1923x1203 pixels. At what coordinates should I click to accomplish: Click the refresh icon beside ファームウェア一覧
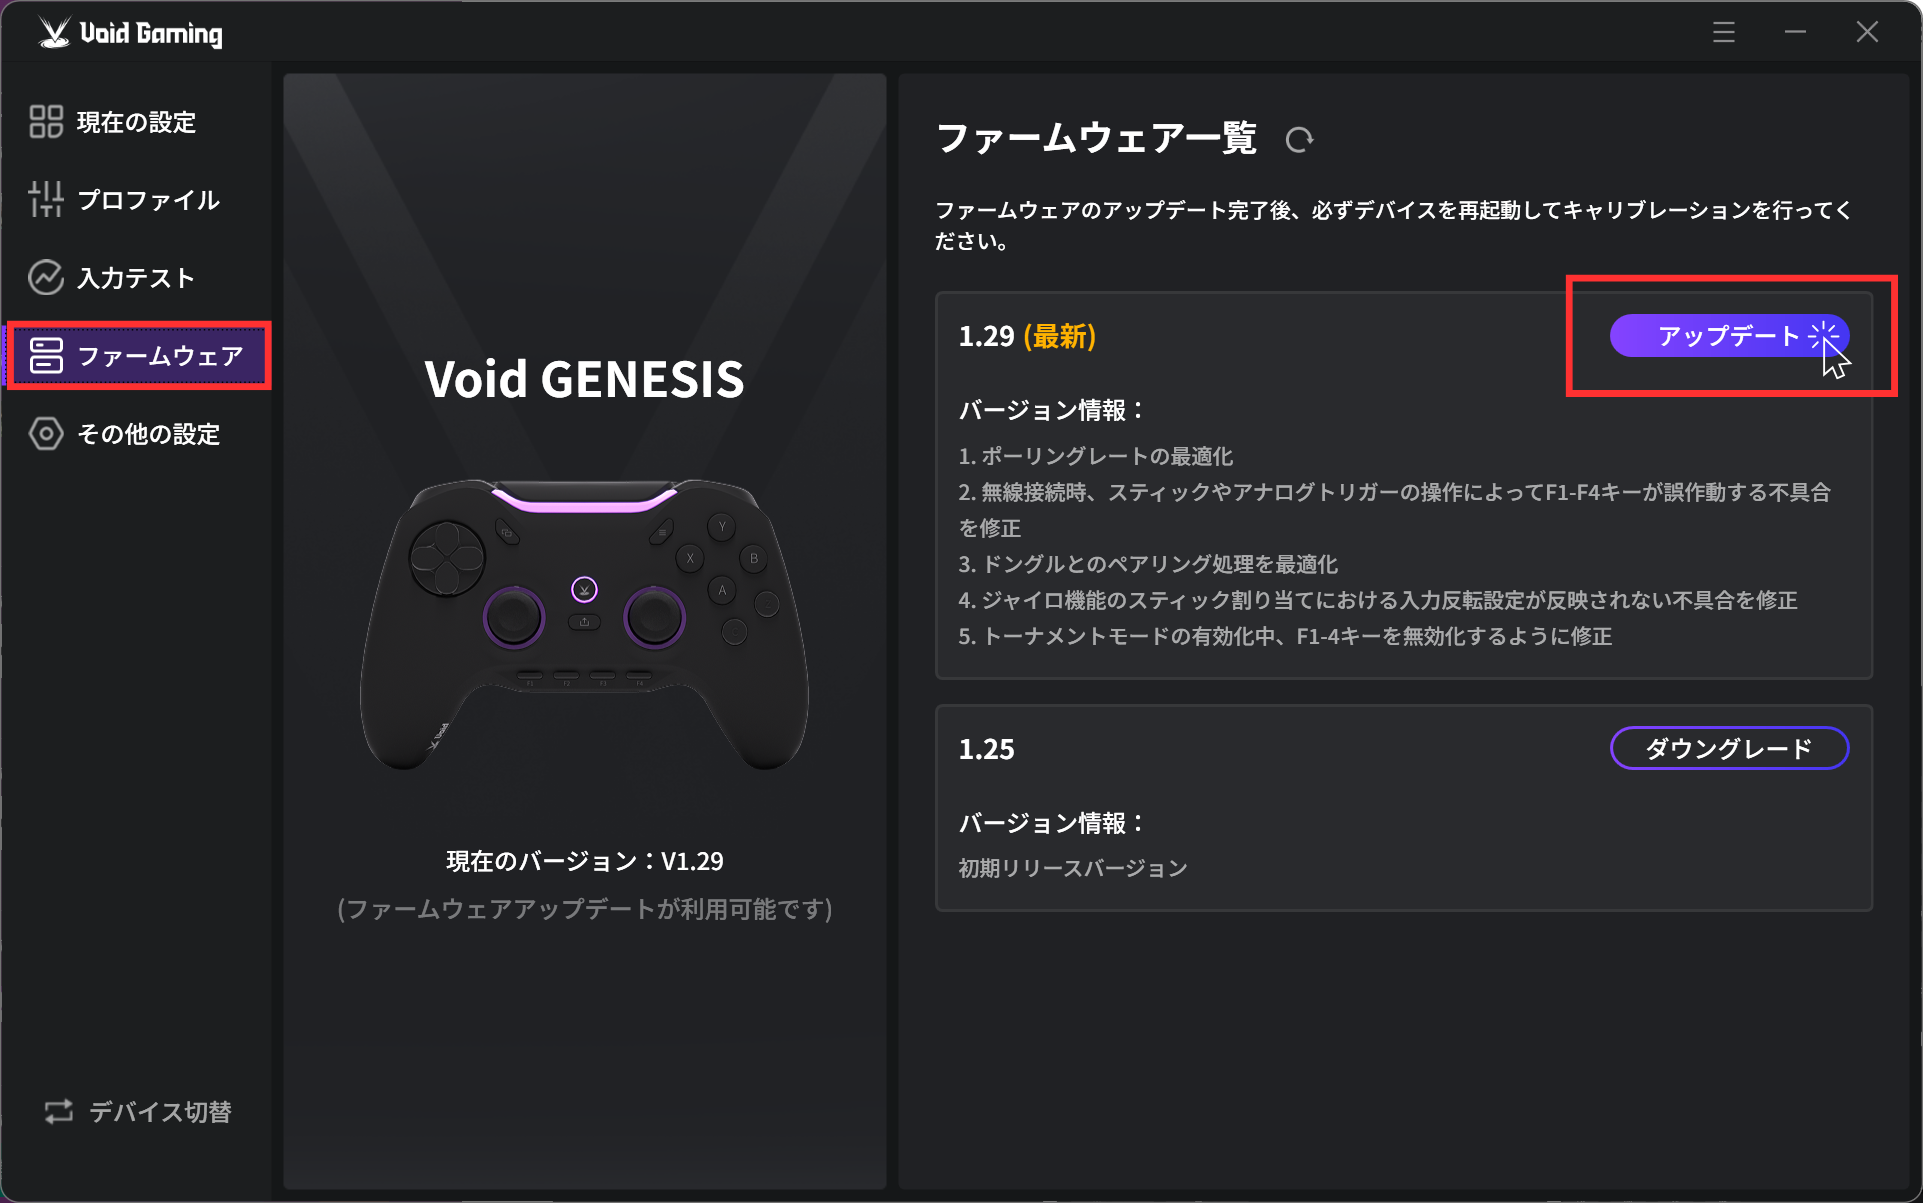(1299, 140)
